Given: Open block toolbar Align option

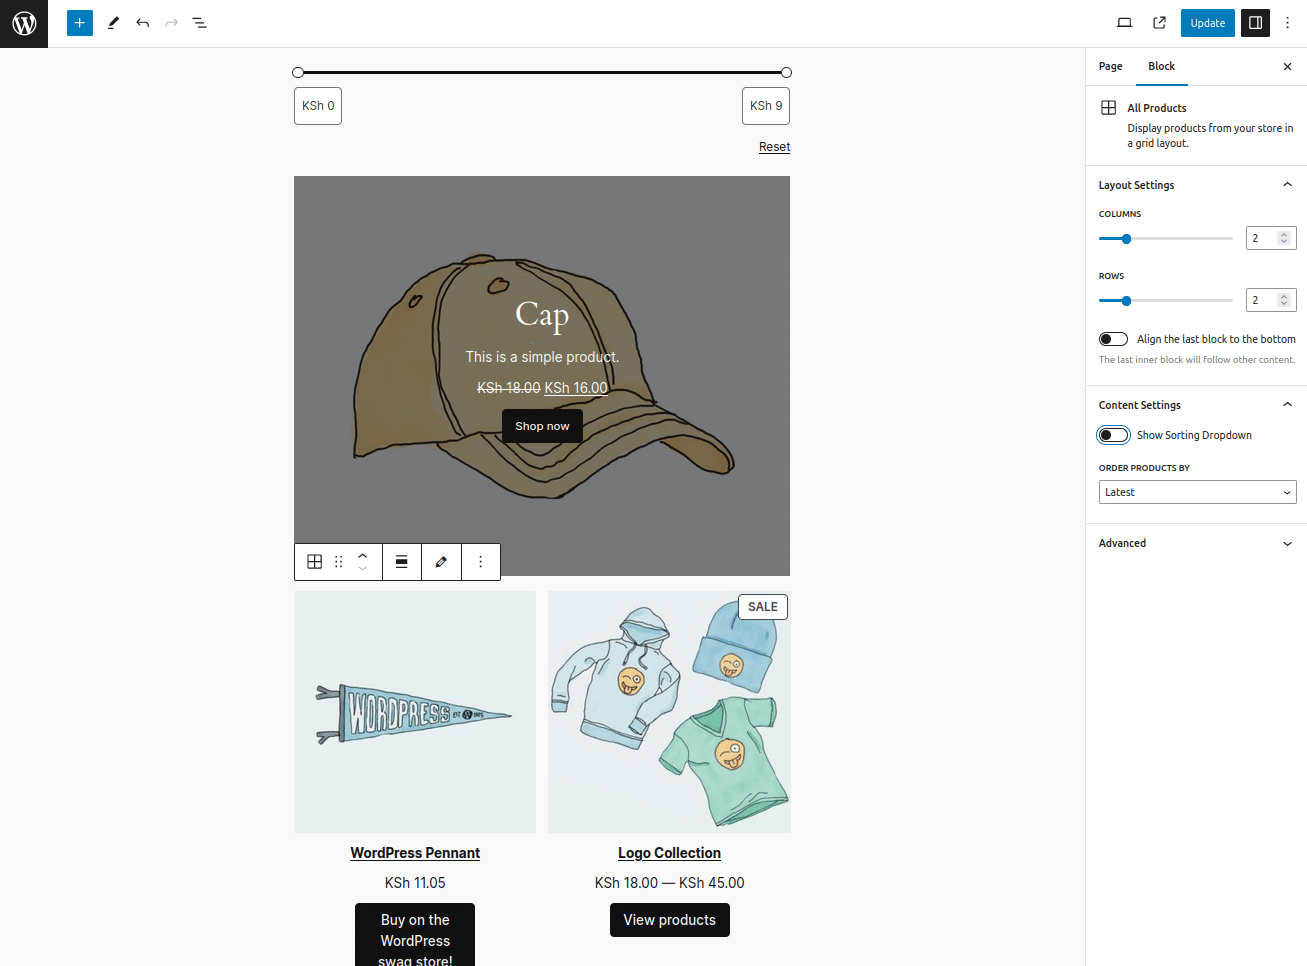Looking at the screenshot, I should (x=401, y=562).
